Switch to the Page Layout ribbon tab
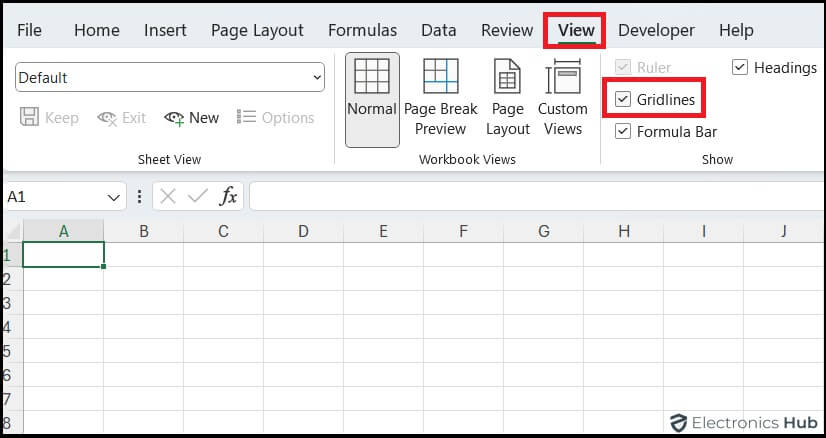 (257, 30)
